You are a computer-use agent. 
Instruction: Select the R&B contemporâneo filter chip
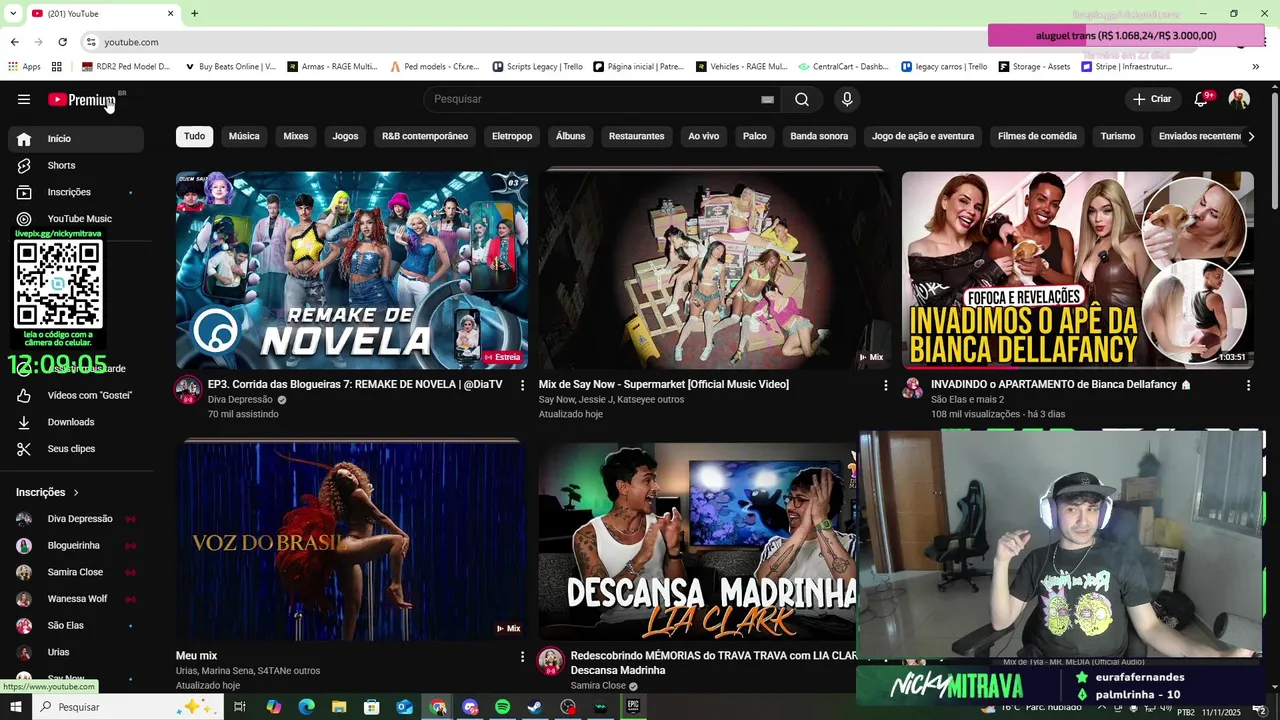425,136
